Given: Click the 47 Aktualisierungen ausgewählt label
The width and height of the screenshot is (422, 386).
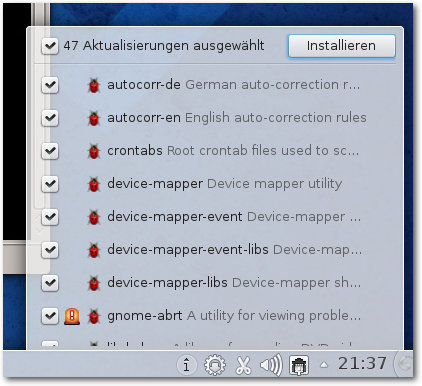Looking at the screenshot, I should tap(164, 46).
